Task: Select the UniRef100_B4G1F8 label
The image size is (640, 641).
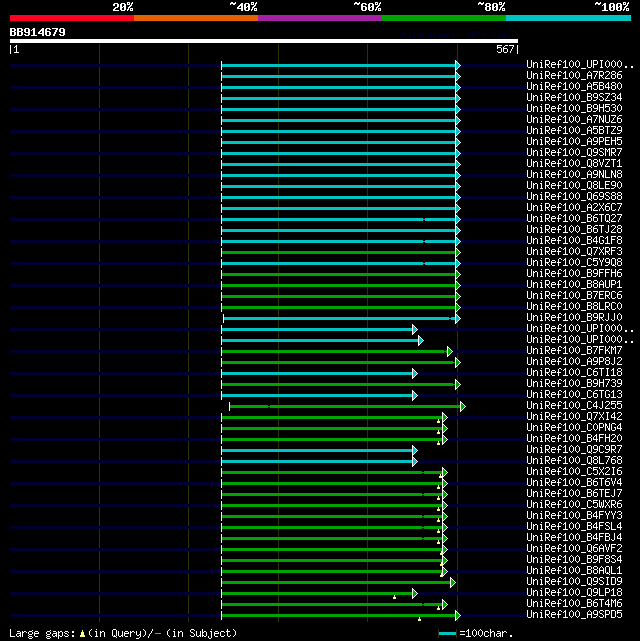Action: pyautogui.click(x=574, y=241)
